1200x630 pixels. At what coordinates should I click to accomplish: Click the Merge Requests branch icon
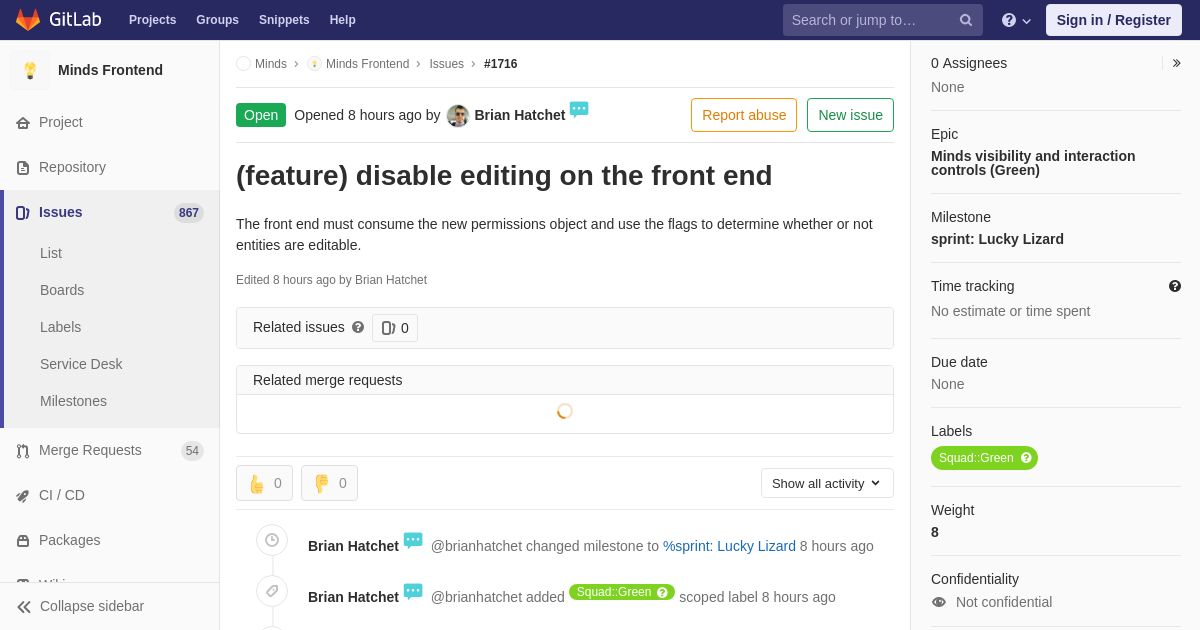(x=23, y=451)
